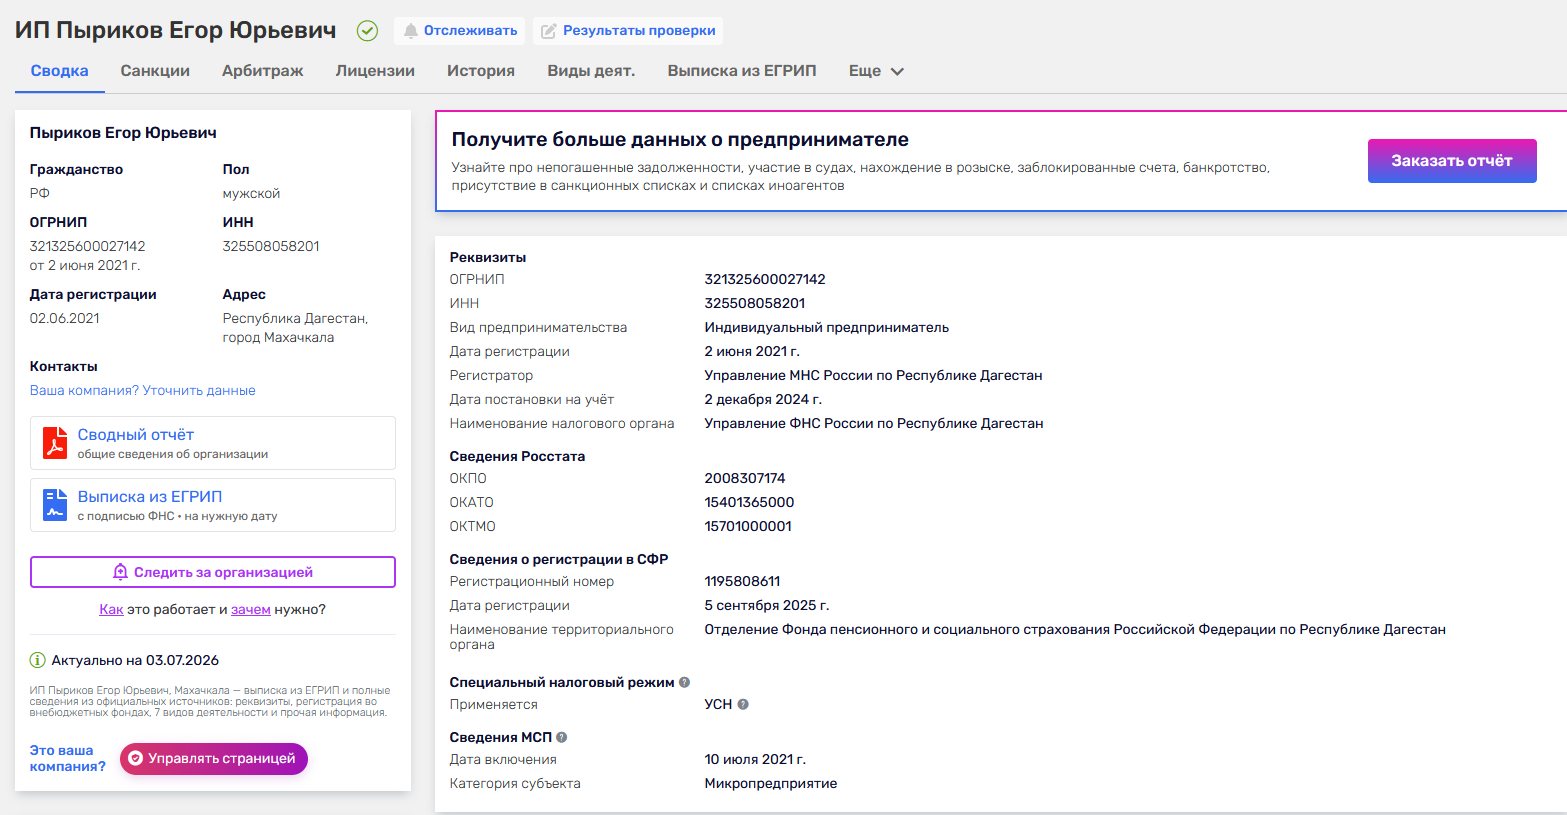Viewport: 1567px width, 815px height.
Task: Click page title ИП Пыриков Егор Юрьевич
Action: [175, 30]
